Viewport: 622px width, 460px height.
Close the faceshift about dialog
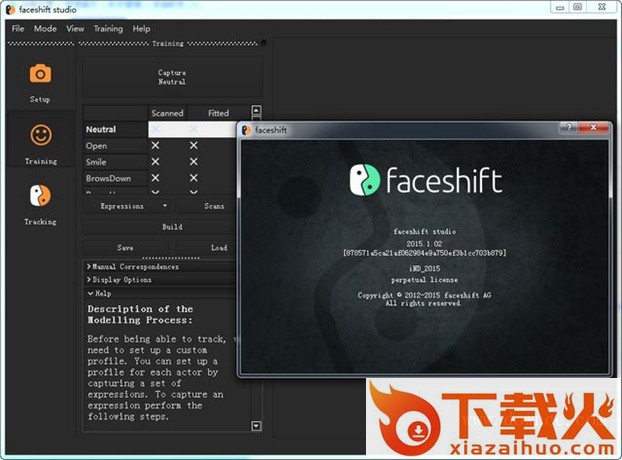593,127
